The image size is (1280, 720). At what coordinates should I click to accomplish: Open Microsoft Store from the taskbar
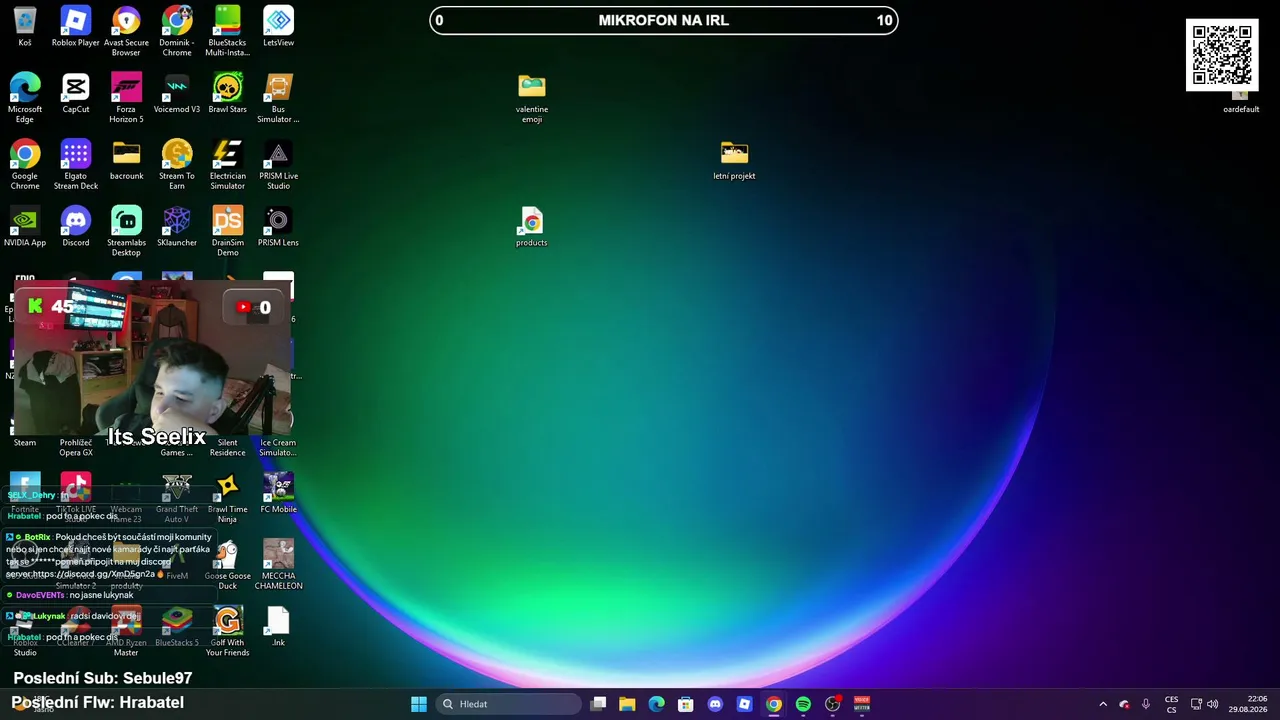point(685,704)
